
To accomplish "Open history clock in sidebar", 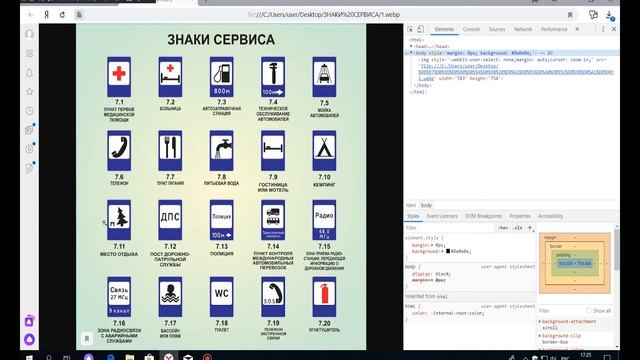I will pyautogui.click(x=29, y=111).
